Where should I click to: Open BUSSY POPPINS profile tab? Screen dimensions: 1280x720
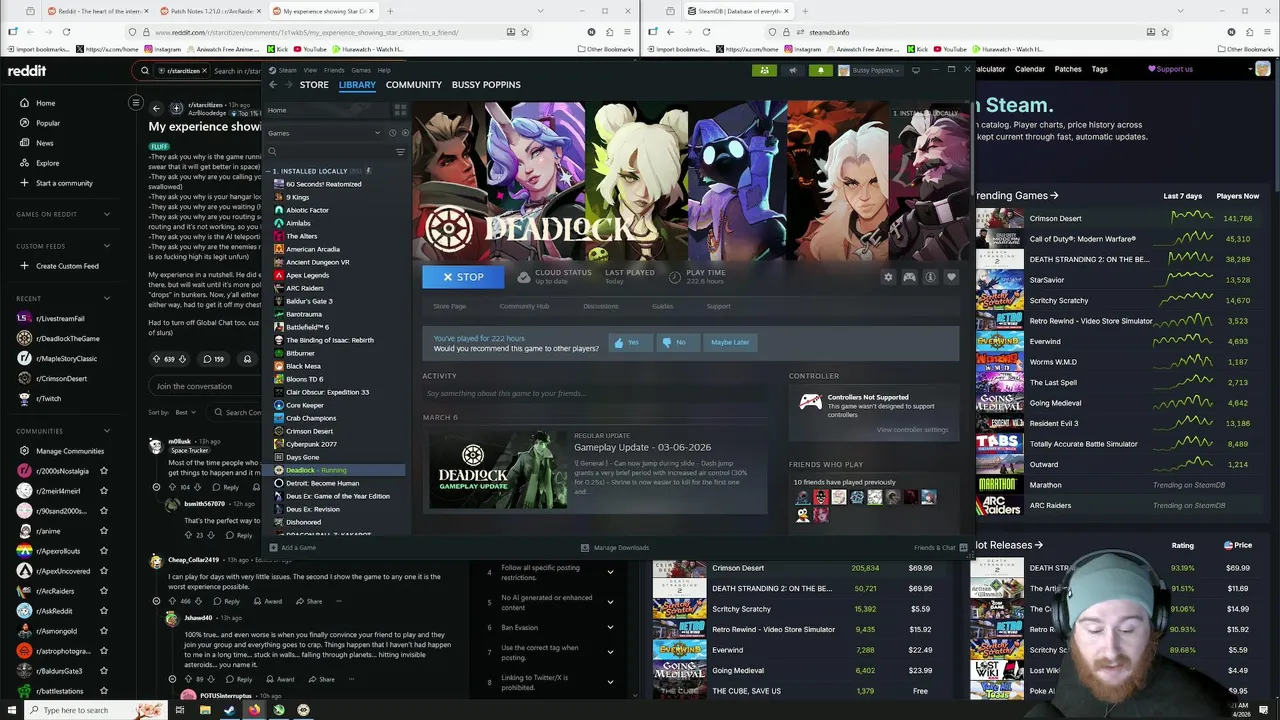click(486, 85)
